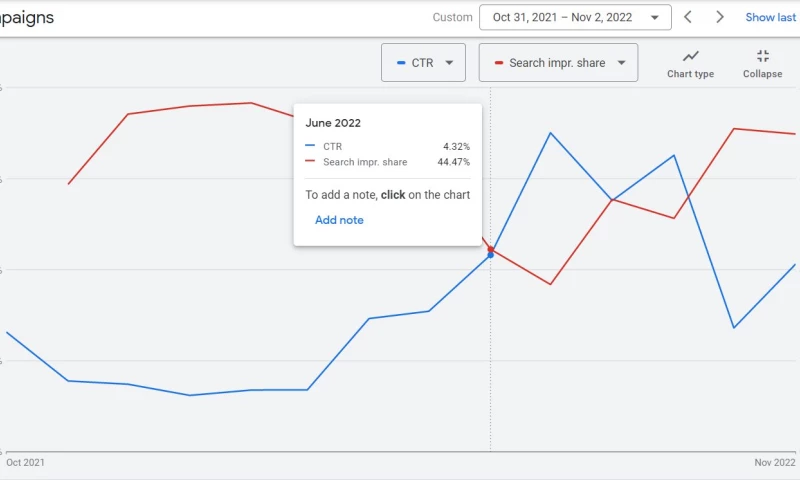
Task: Click the highest peak of blue CTR line
Action: [x=550, y=133]
